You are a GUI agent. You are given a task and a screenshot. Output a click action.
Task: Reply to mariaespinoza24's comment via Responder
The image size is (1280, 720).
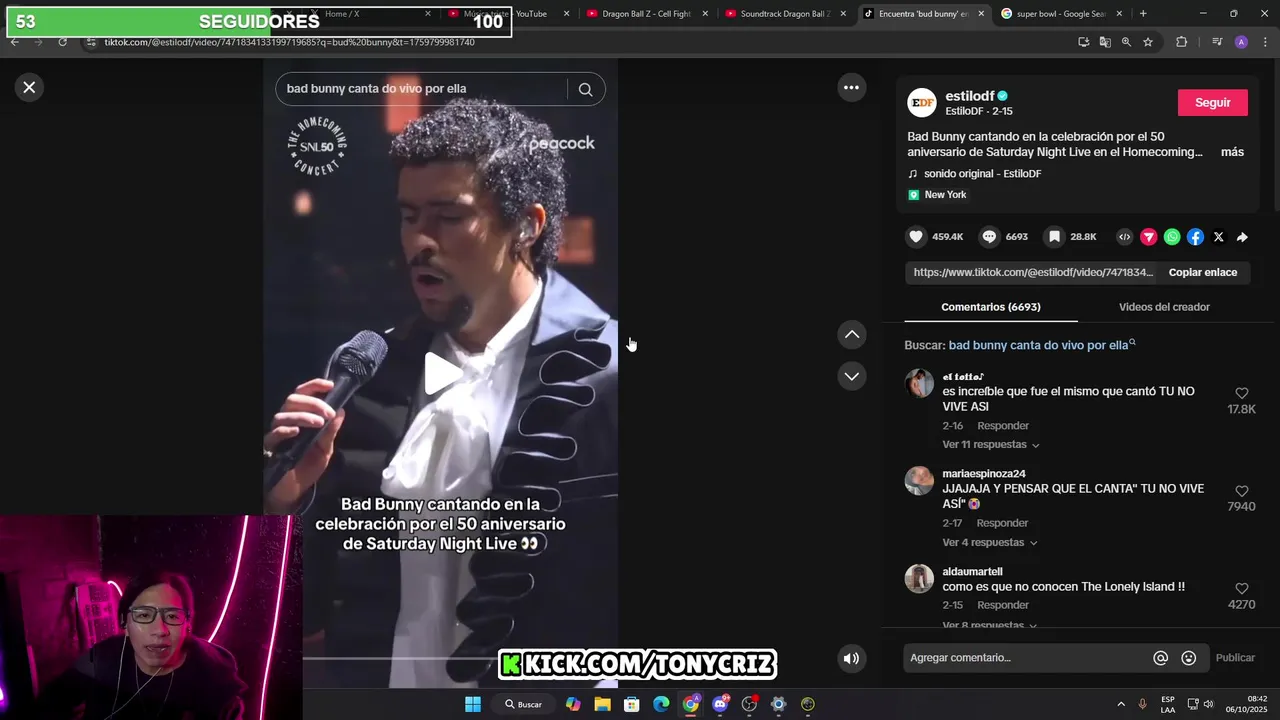pyautogui.click(x=1002, y=523)
